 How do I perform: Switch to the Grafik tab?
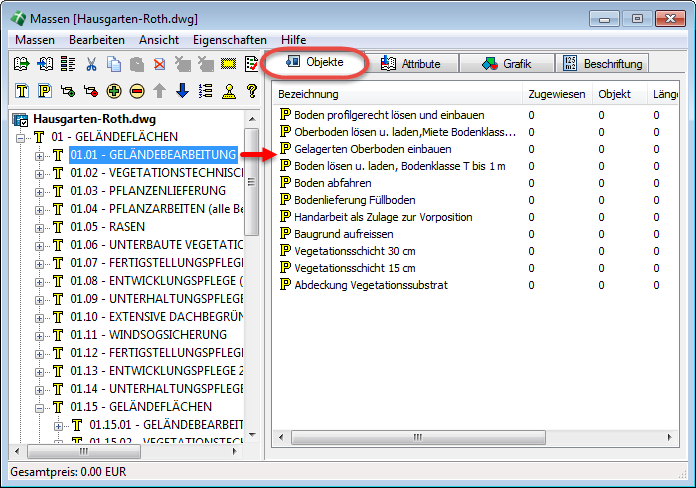pyautogui.click(x=506, y=63)
